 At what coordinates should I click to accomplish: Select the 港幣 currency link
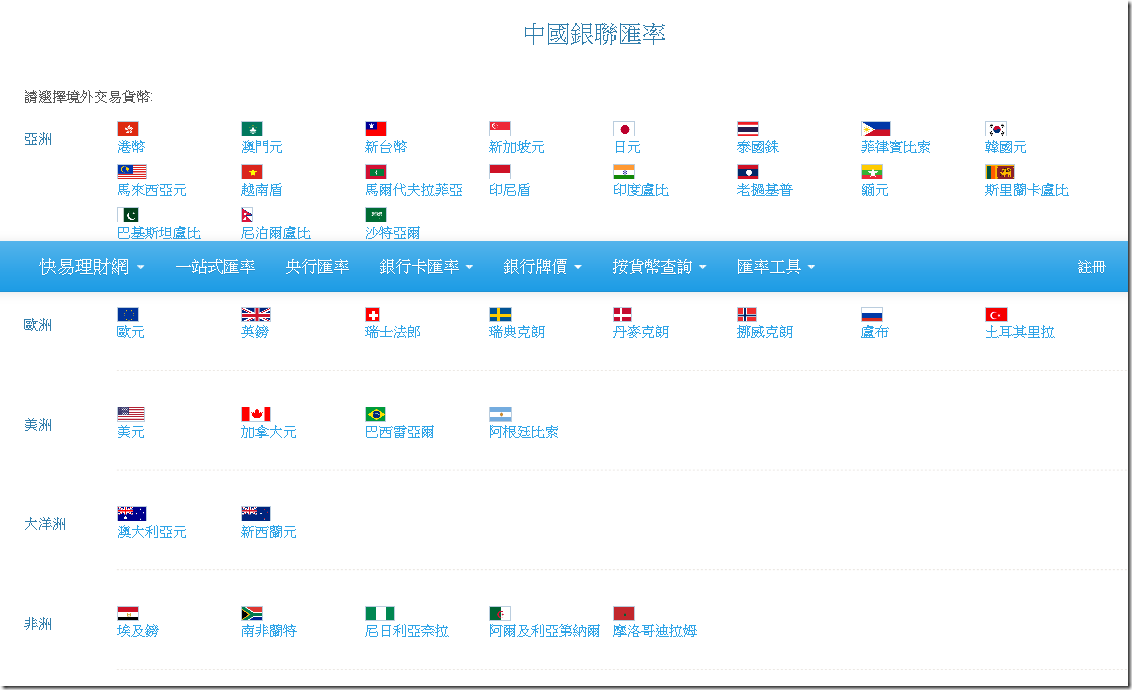coord(131,147)
